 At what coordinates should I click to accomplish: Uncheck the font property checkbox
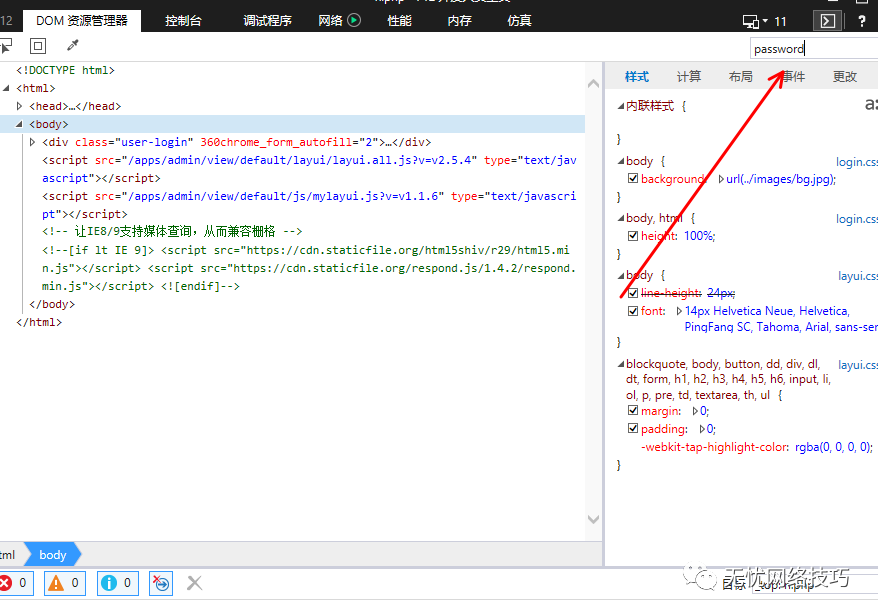pyautogui.click(x=633, y=311)
